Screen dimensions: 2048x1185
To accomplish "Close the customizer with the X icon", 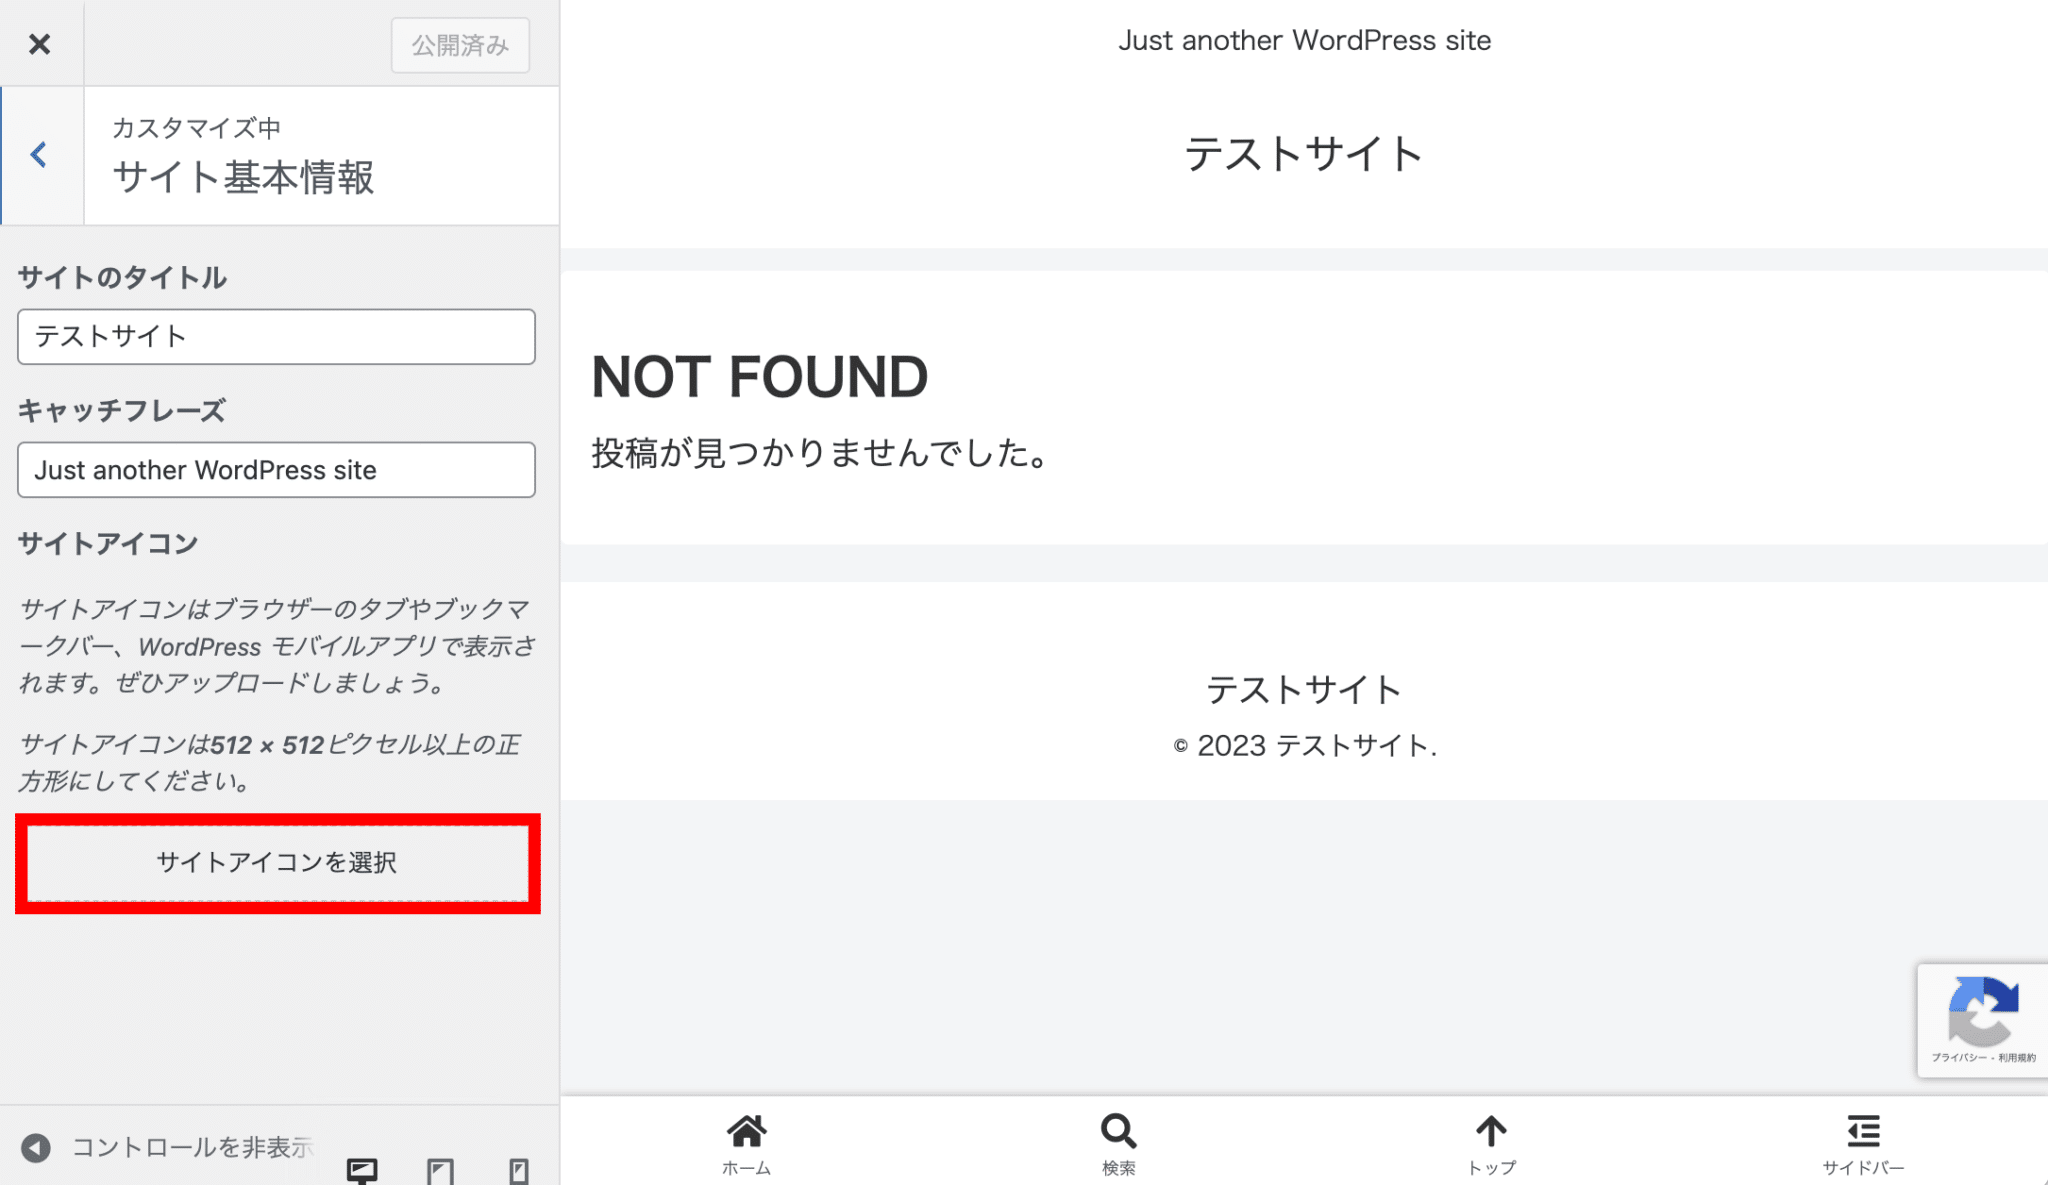I will coord(40,44).
